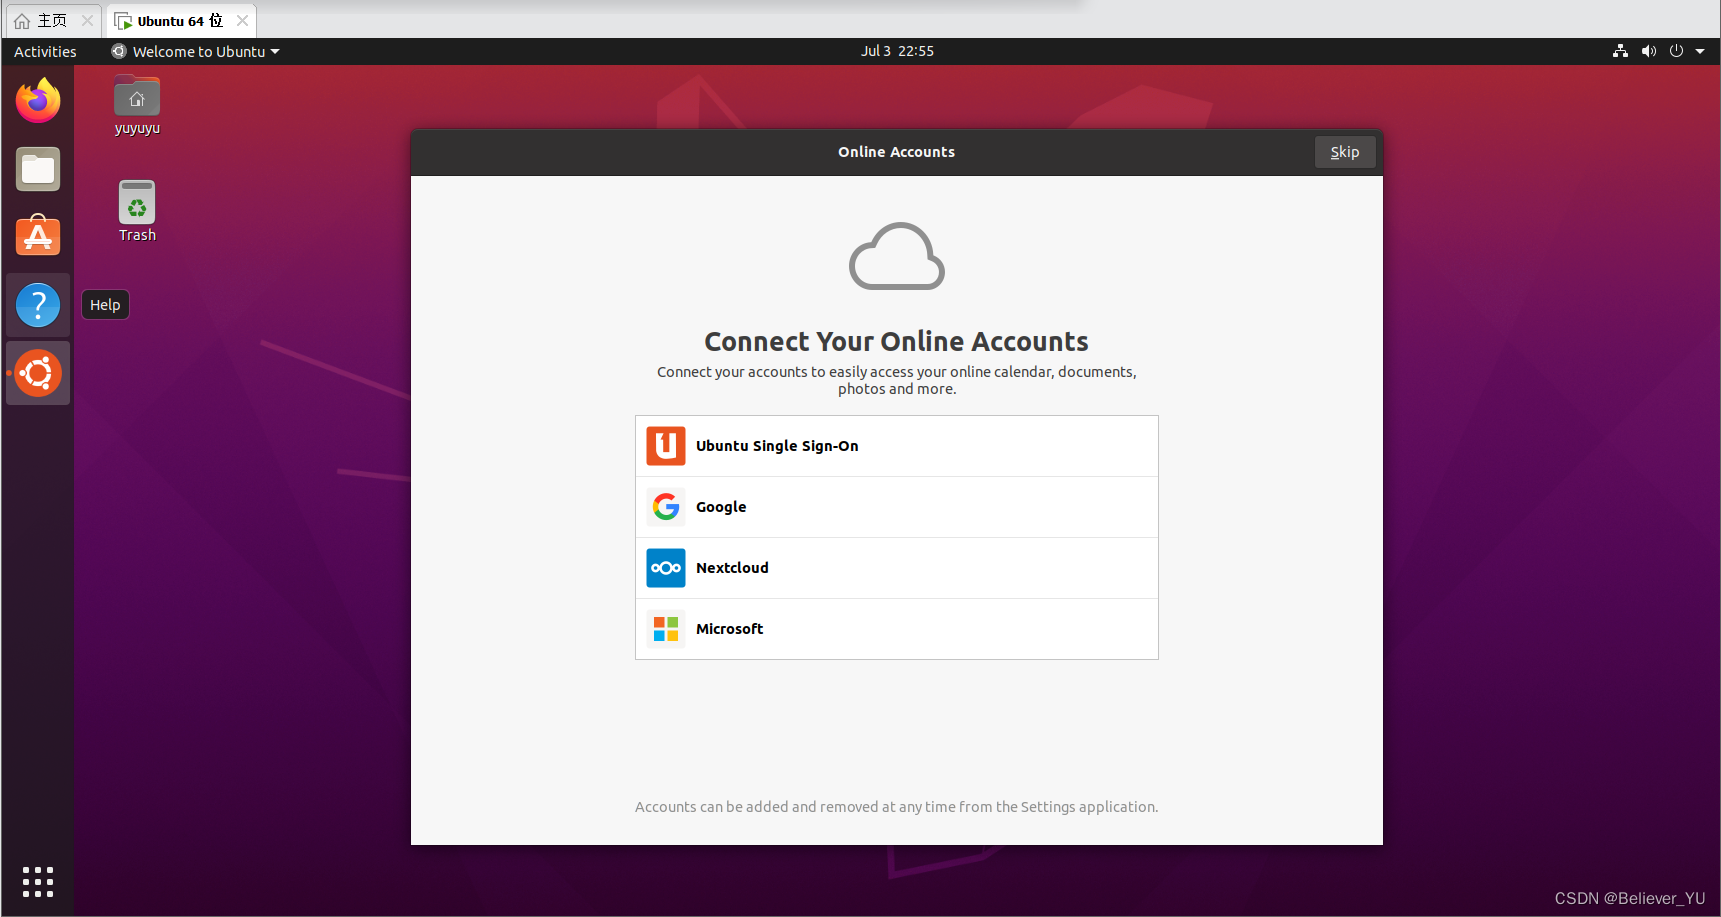Close the Ubuntu 64 位 tab
The height and width of the screenshot is (917, 1721).
coord(242,21)
